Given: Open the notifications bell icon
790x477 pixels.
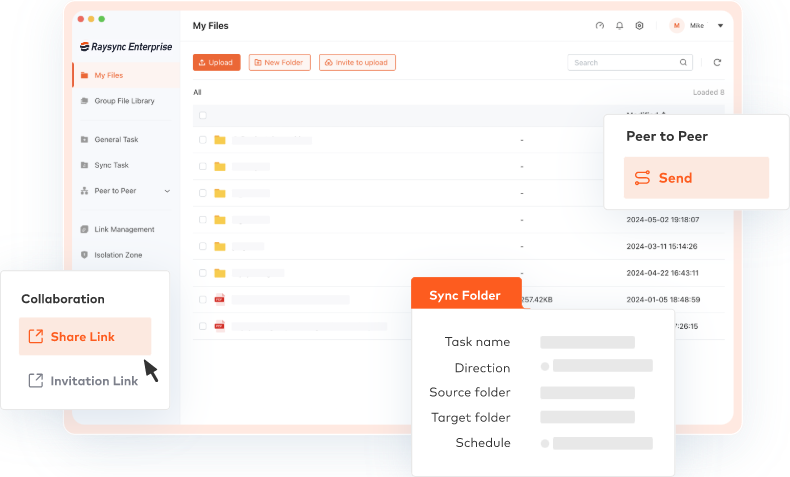Looking at the screenshot, I should [x=619, y=26].
